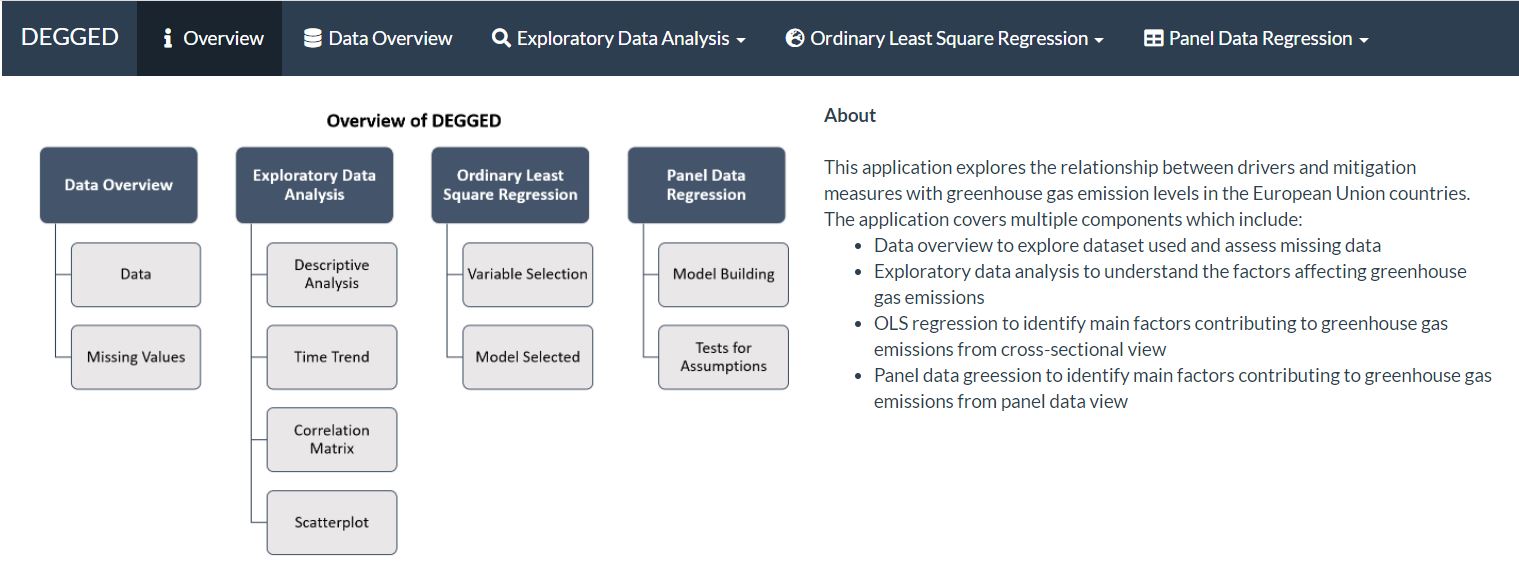Click the Scatterplot diagram box
The image size is (1519, 569).
tap(332, 522)
